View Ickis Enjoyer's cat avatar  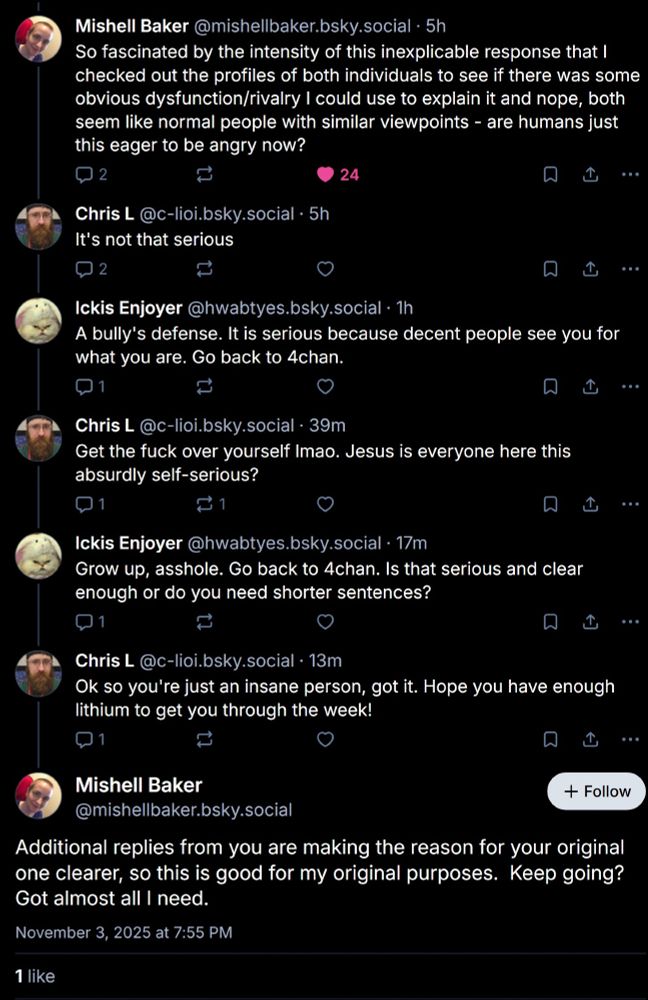[x=39, y=321]
